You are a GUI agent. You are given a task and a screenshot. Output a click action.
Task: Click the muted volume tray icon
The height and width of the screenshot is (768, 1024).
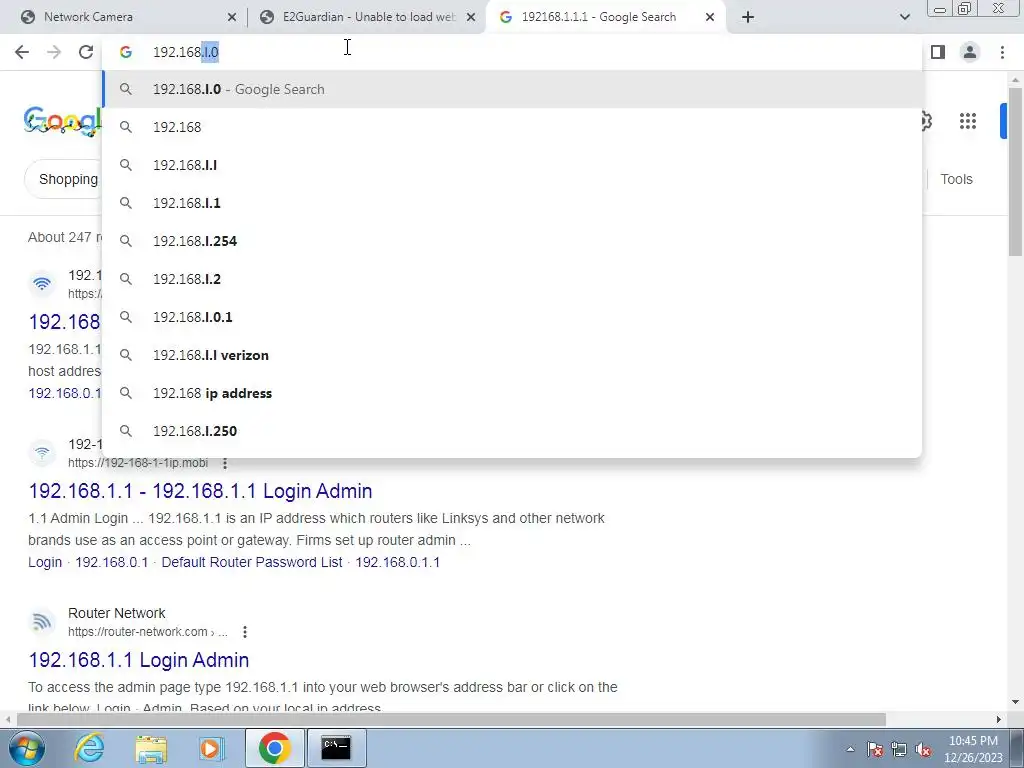(x=923, y=749)
